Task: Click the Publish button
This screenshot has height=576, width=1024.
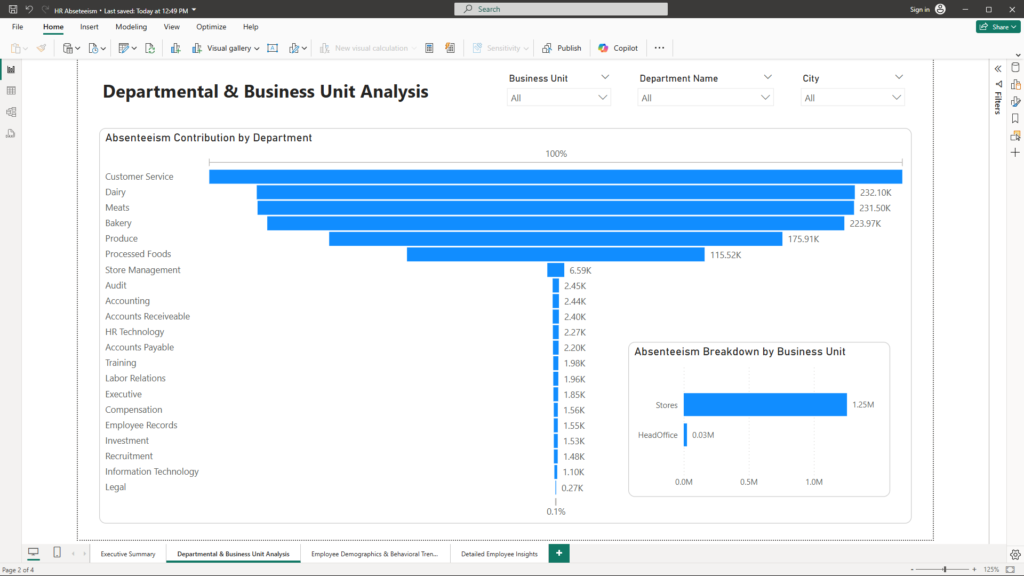Action: (x=561, y=48)
